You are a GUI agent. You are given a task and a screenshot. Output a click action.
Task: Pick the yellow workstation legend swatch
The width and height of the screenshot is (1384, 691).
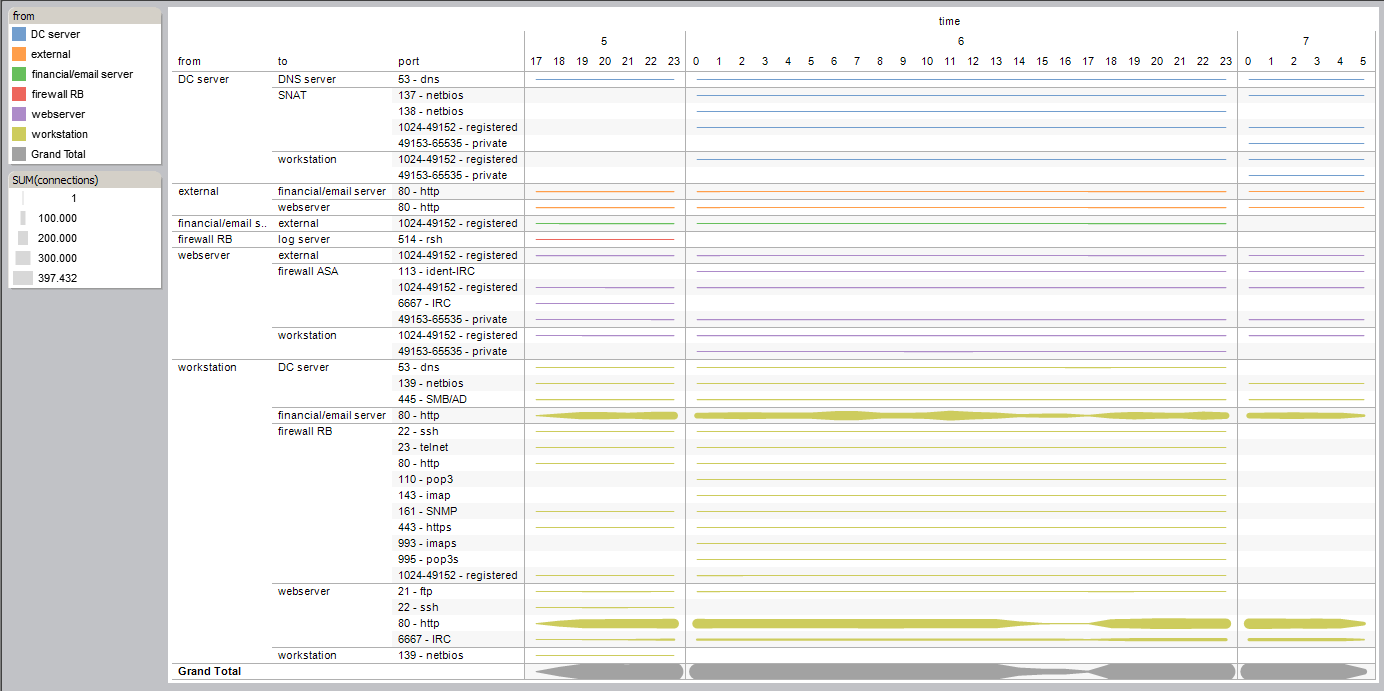point(19,134)
